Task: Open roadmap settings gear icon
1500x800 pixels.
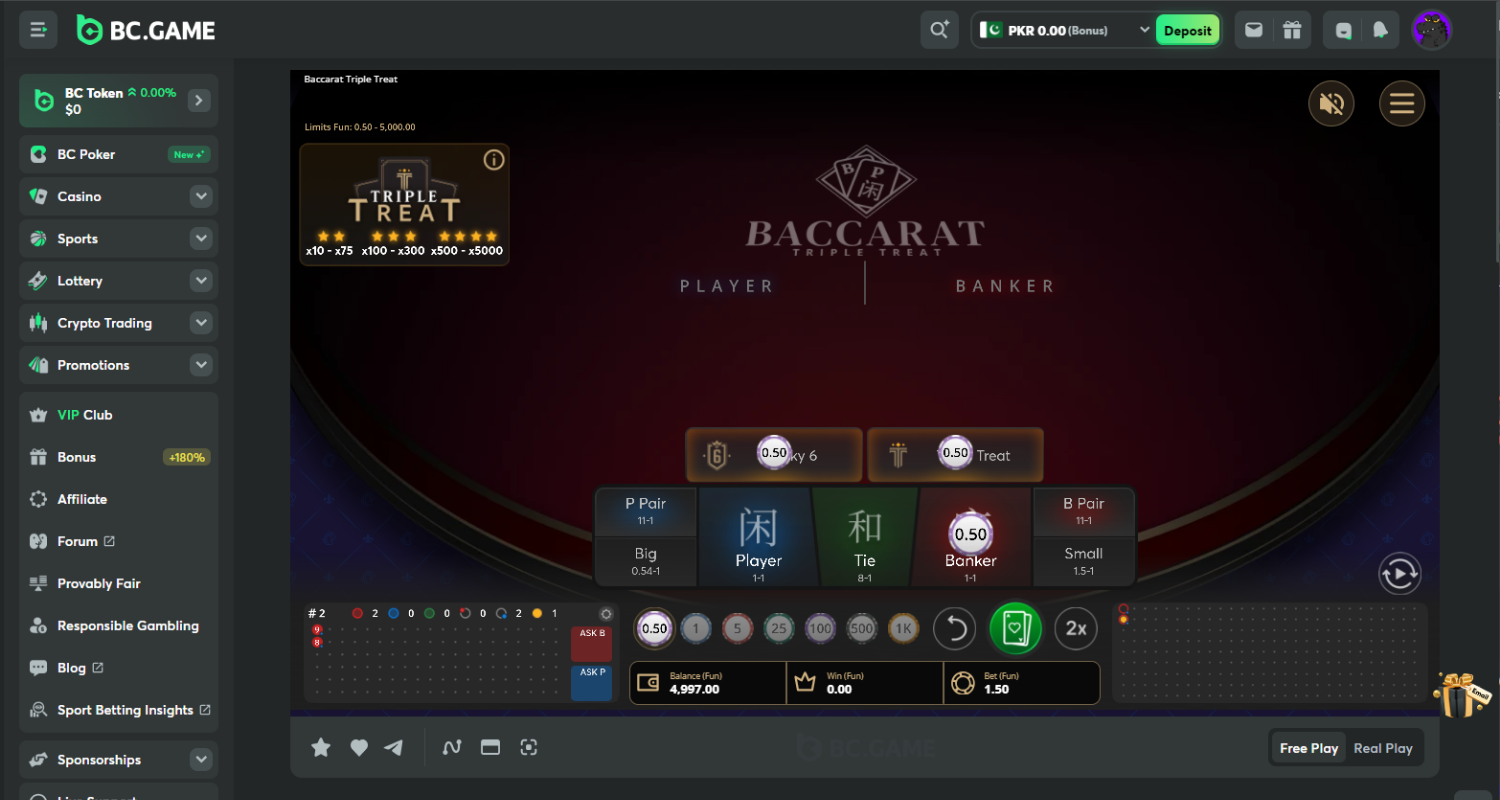Action: coord(606,614)
